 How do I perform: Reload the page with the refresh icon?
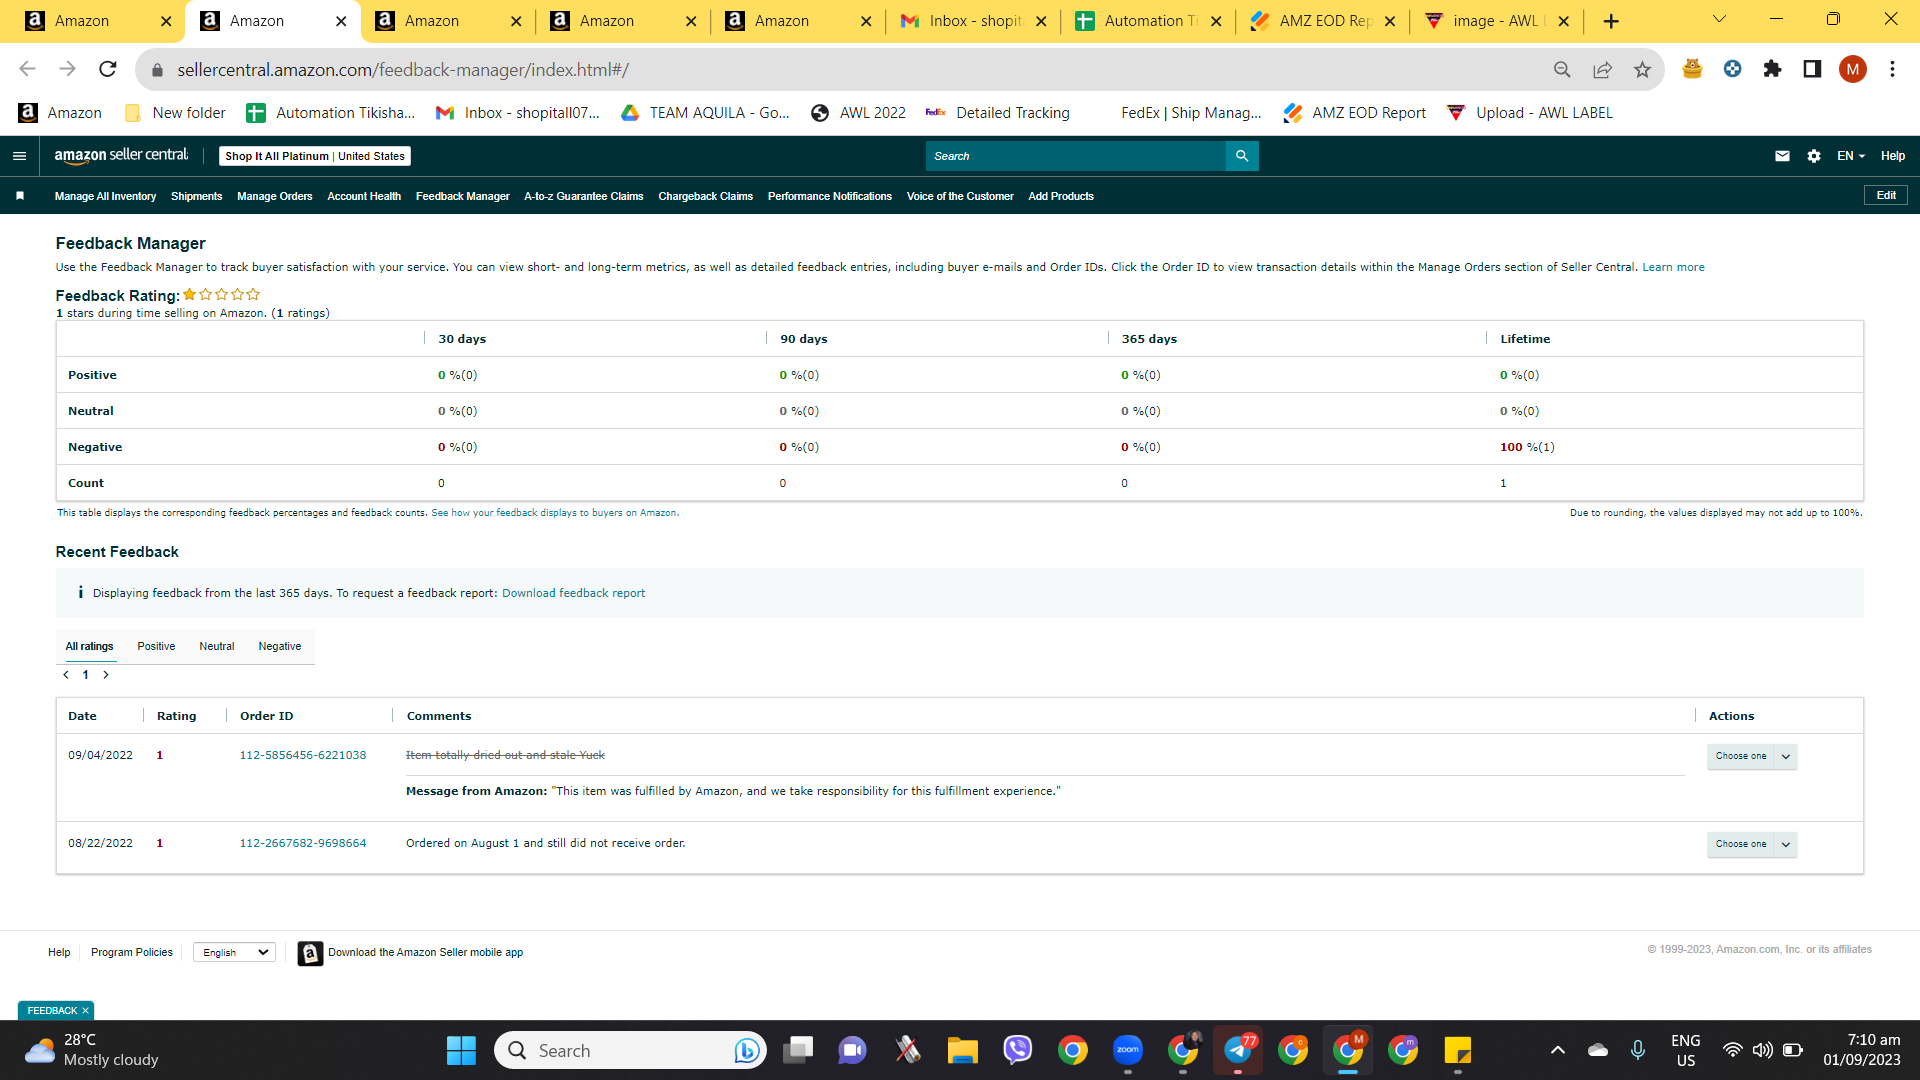tap(108, 69)
